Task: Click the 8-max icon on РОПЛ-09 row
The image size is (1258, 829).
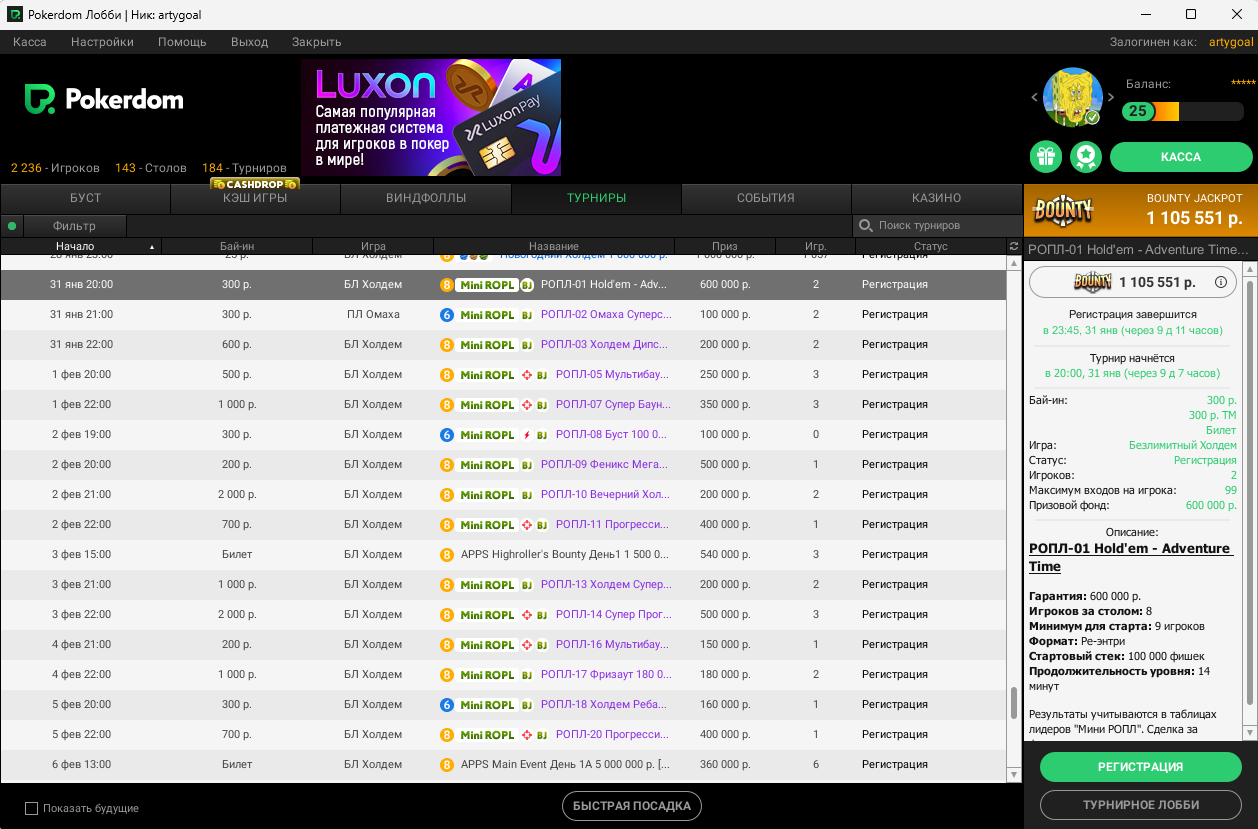Action: click(448, 465)
